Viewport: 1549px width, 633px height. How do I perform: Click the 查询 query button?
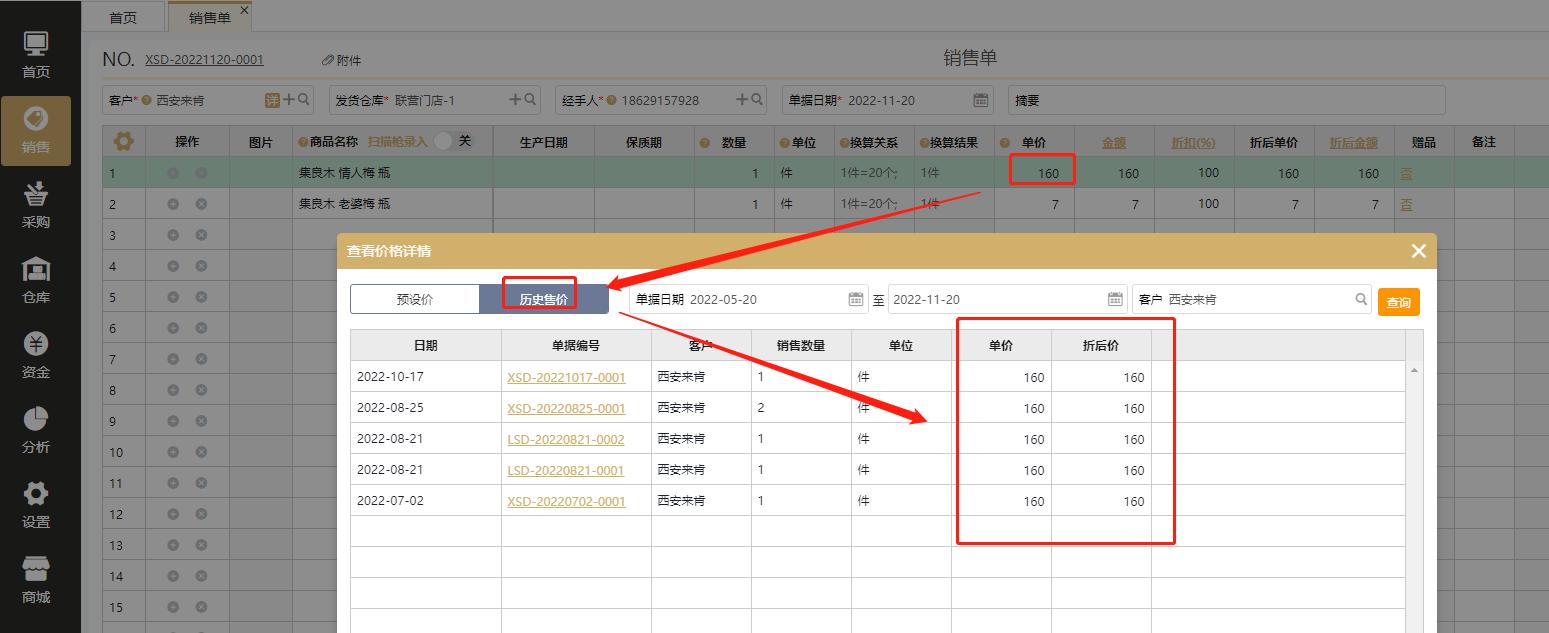coord(1398,301)
